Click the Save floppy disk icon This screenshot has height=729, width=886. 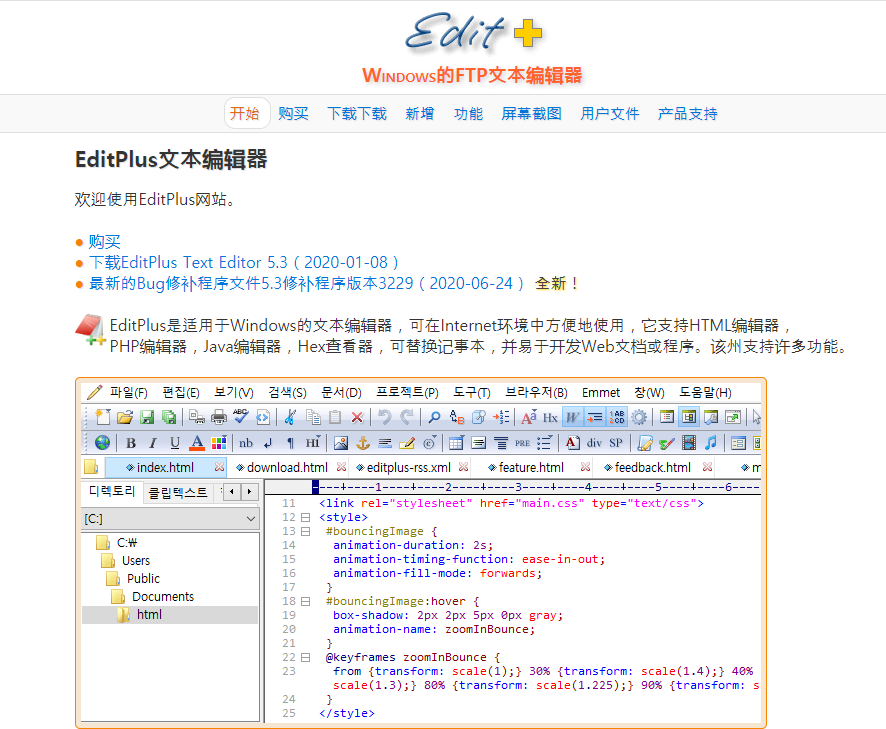[x=147, y=417]
